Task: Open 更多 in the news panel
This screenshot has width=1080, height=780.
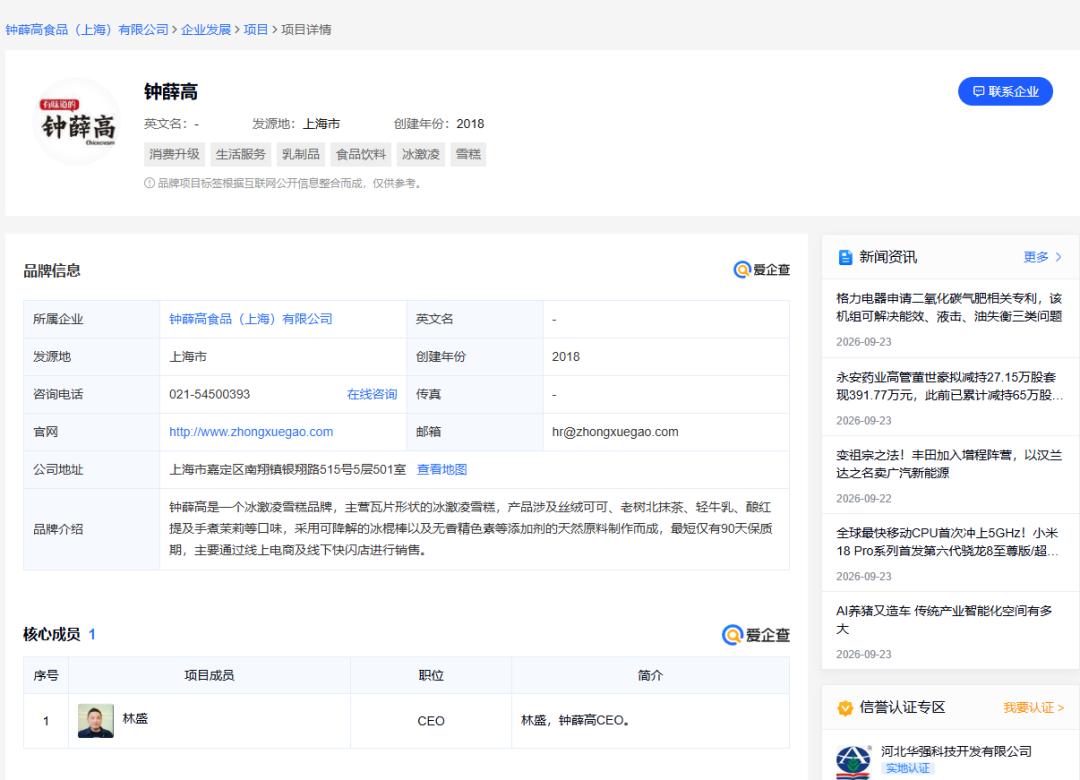Action: [1043, 257]
